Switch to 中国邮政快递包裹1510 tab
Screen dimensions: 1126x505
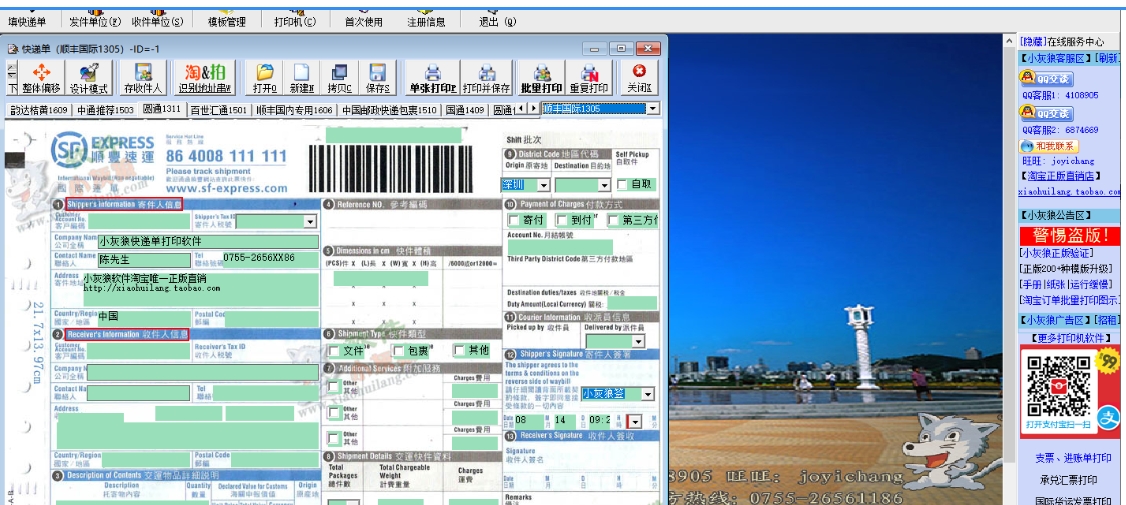click(x=389, y=110)
